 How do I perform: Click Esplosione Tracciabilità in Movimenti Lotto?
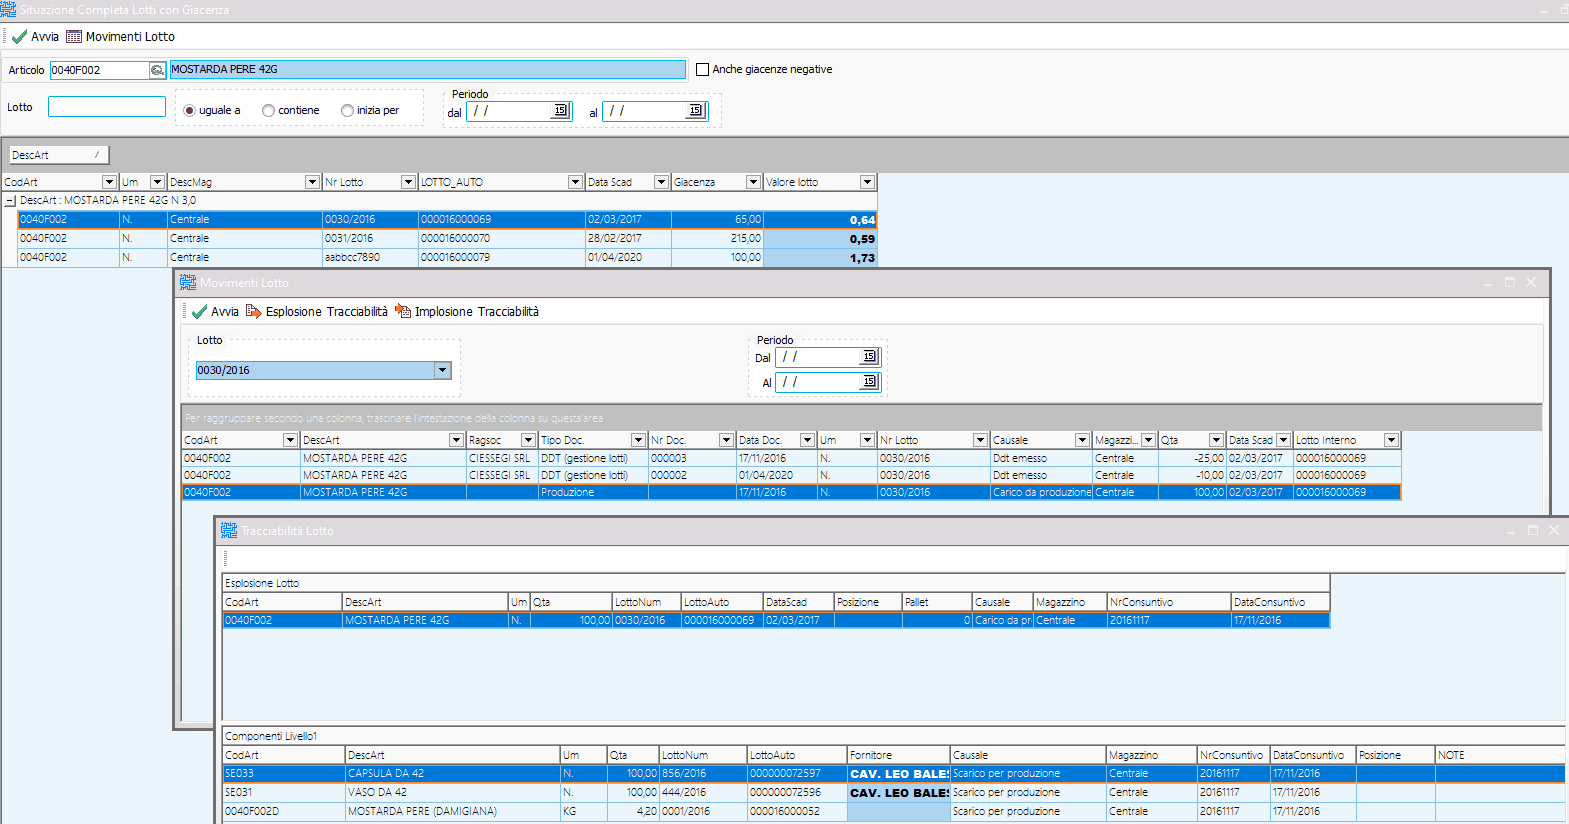317,312
